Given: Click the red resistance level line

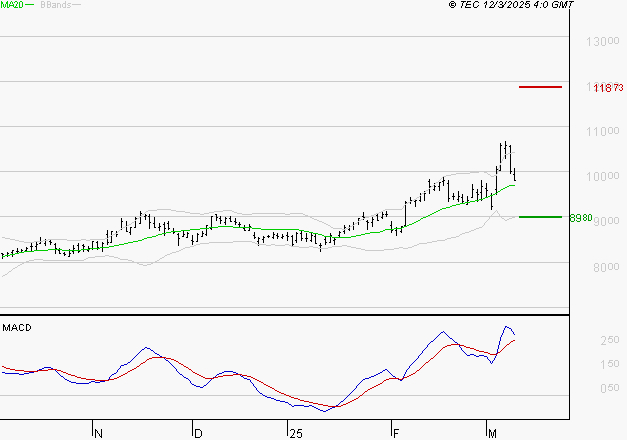Looking at the screenshot, I should 540,87.
